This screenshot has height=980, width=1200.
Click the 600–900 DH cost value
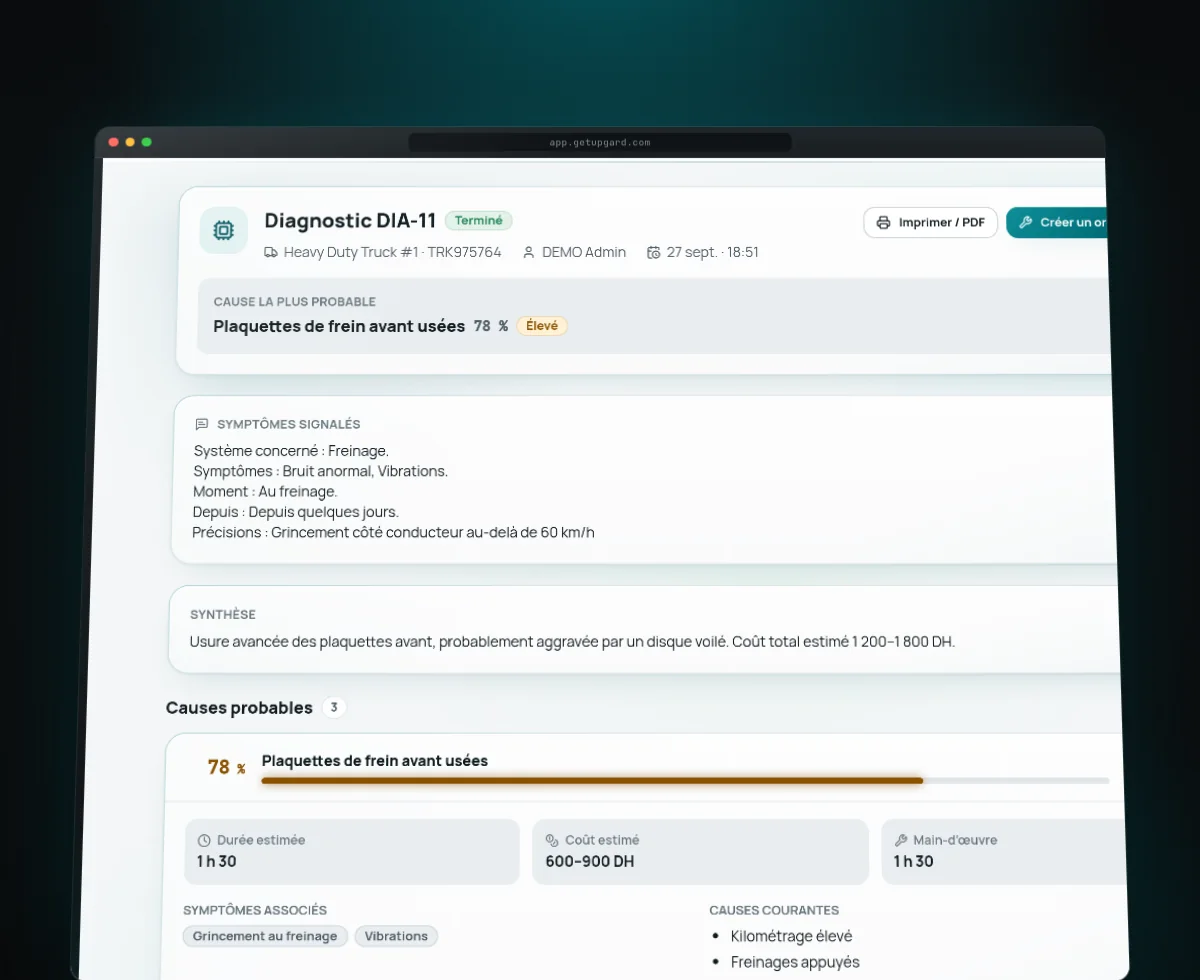click(x=590, y=861)
